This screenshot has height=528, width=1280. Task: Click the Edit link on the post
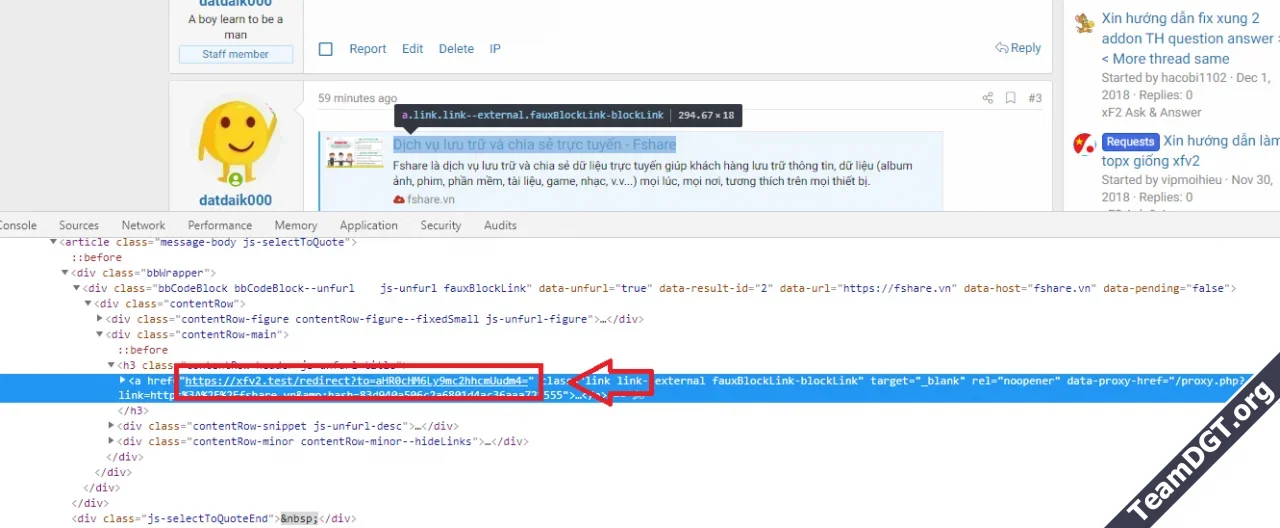click(412, 49)
